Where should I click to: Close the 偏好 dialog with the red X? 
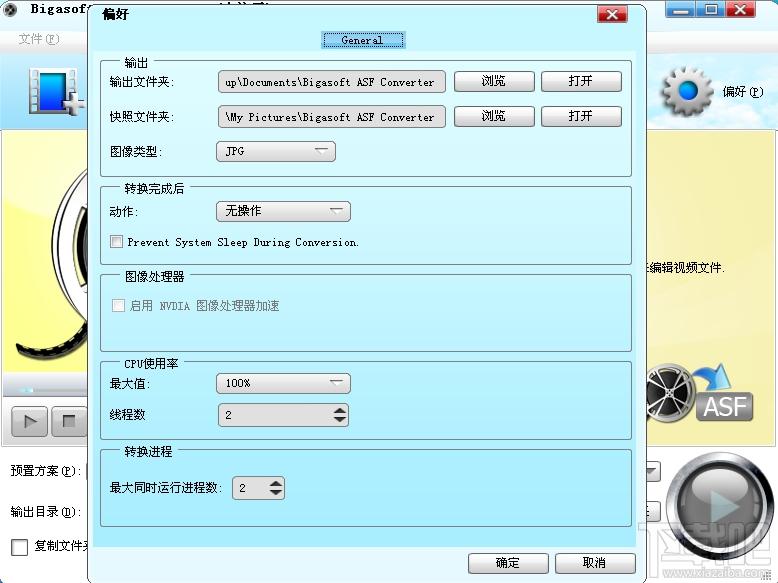coord(612,14)
